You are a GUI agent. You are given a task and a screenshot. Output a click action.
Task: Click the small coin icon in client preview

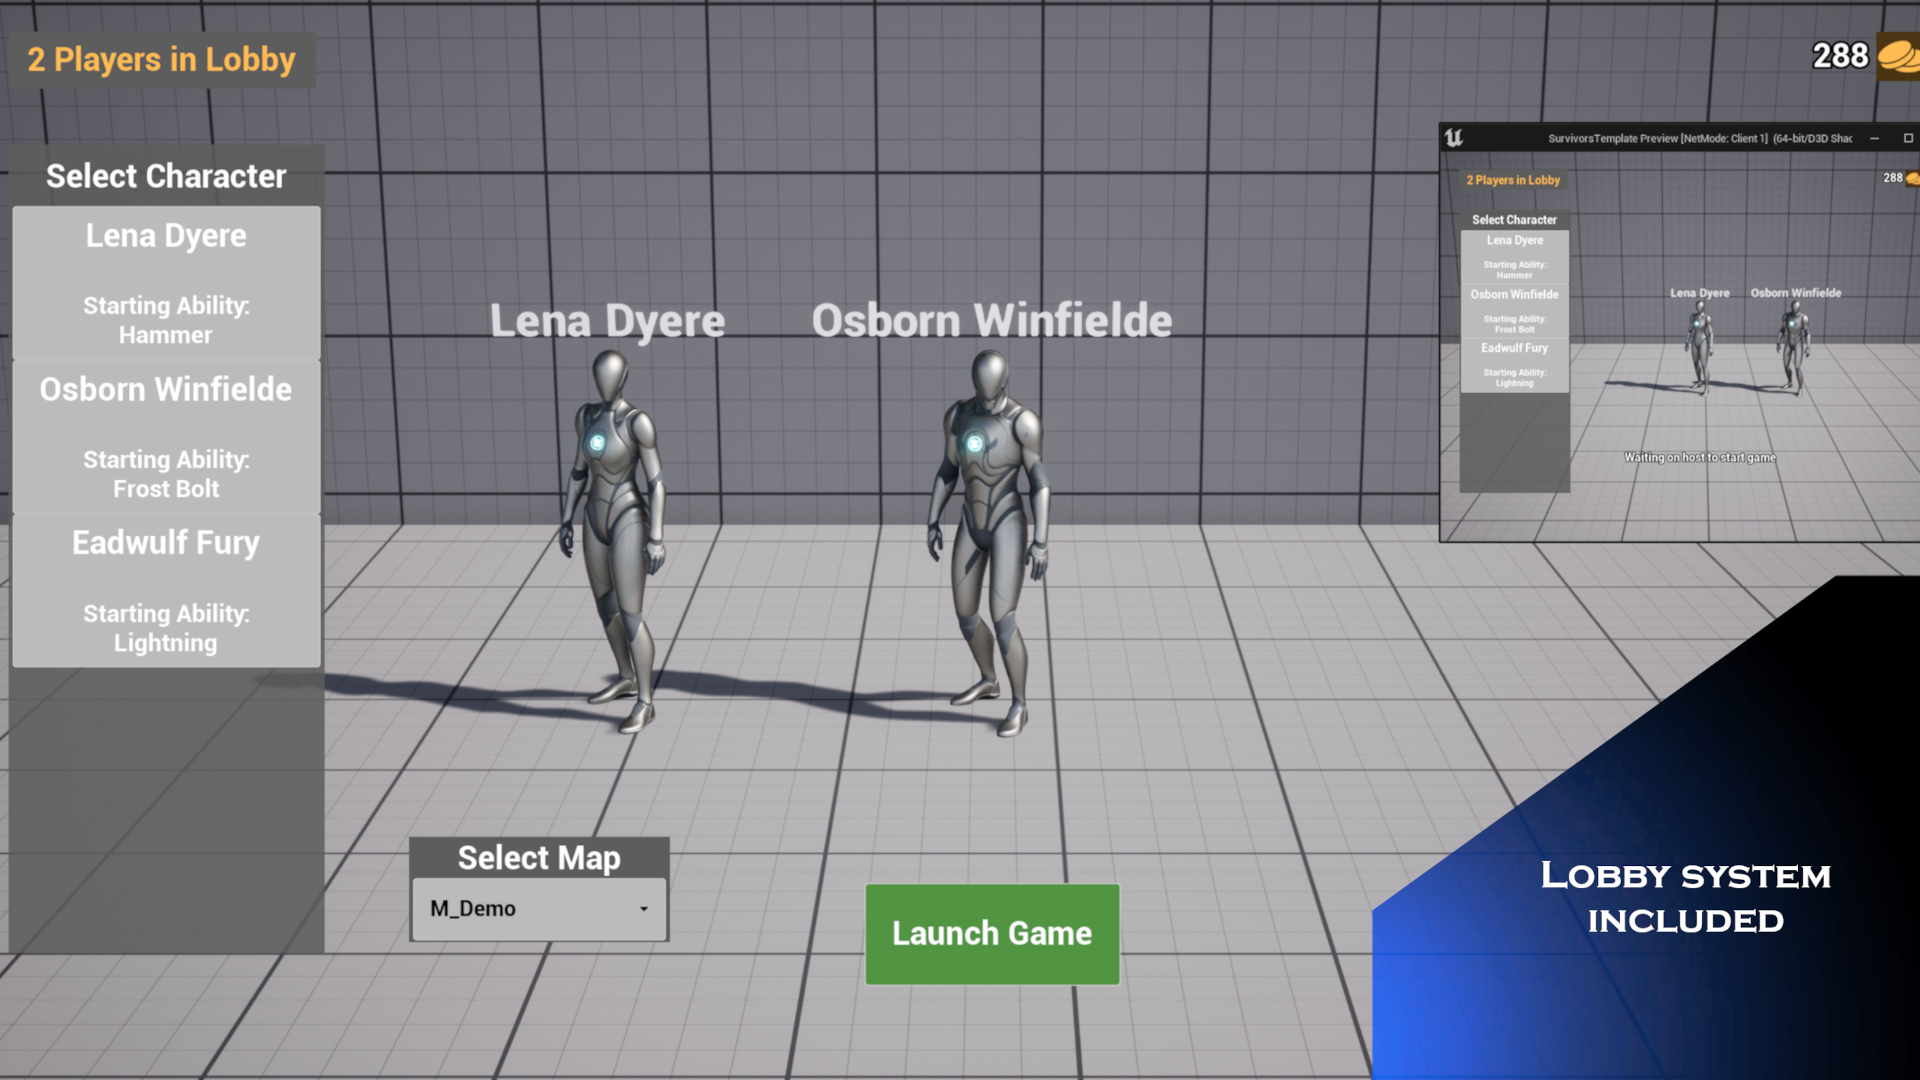[1912, 178]
